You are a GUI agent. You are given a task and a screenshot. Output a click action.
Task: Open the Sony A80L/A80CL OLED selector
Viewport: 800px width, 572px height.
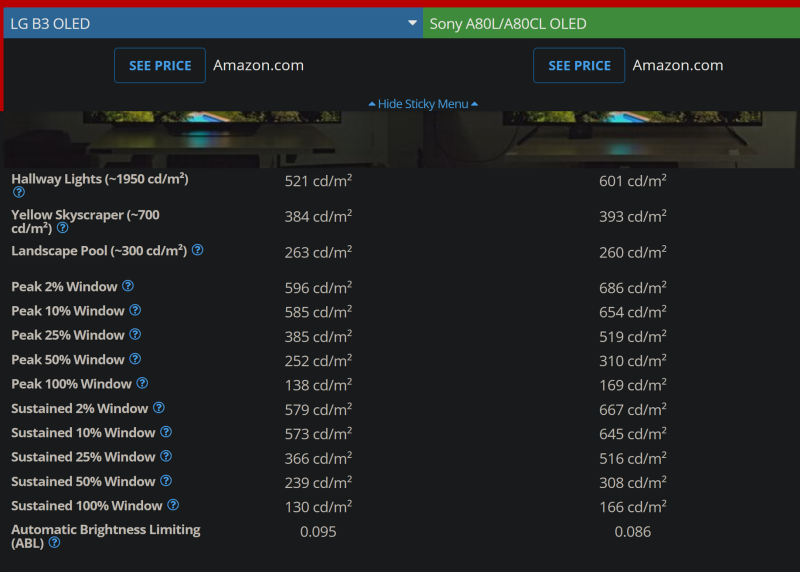pyautogui.click(x=611, y=23)
